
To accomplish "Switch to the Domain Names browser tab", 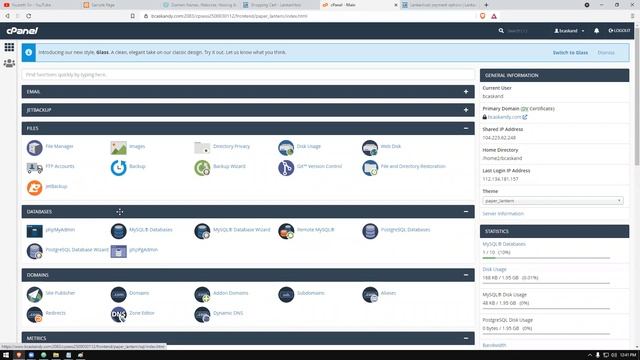I will [x=200, y=5].
